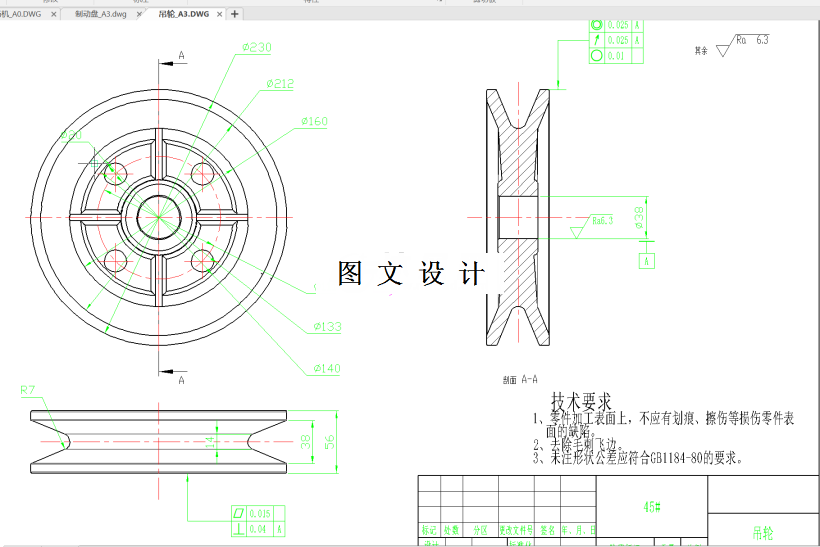Select the R7 radius dimension label
Image resolution: width=820 pixels, height=547 pixels.
(x=28, y=390)
